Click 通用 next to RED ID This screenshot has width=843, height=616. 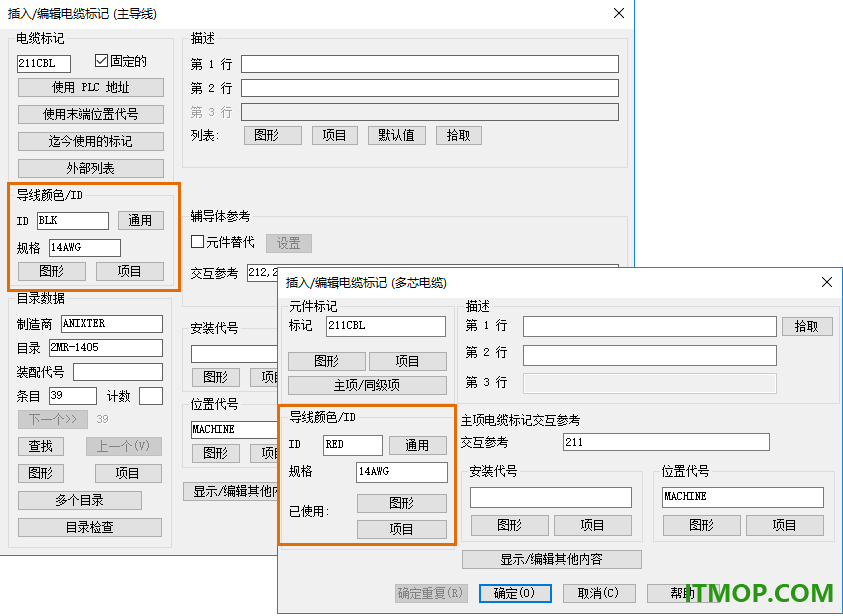coord(418,445)
